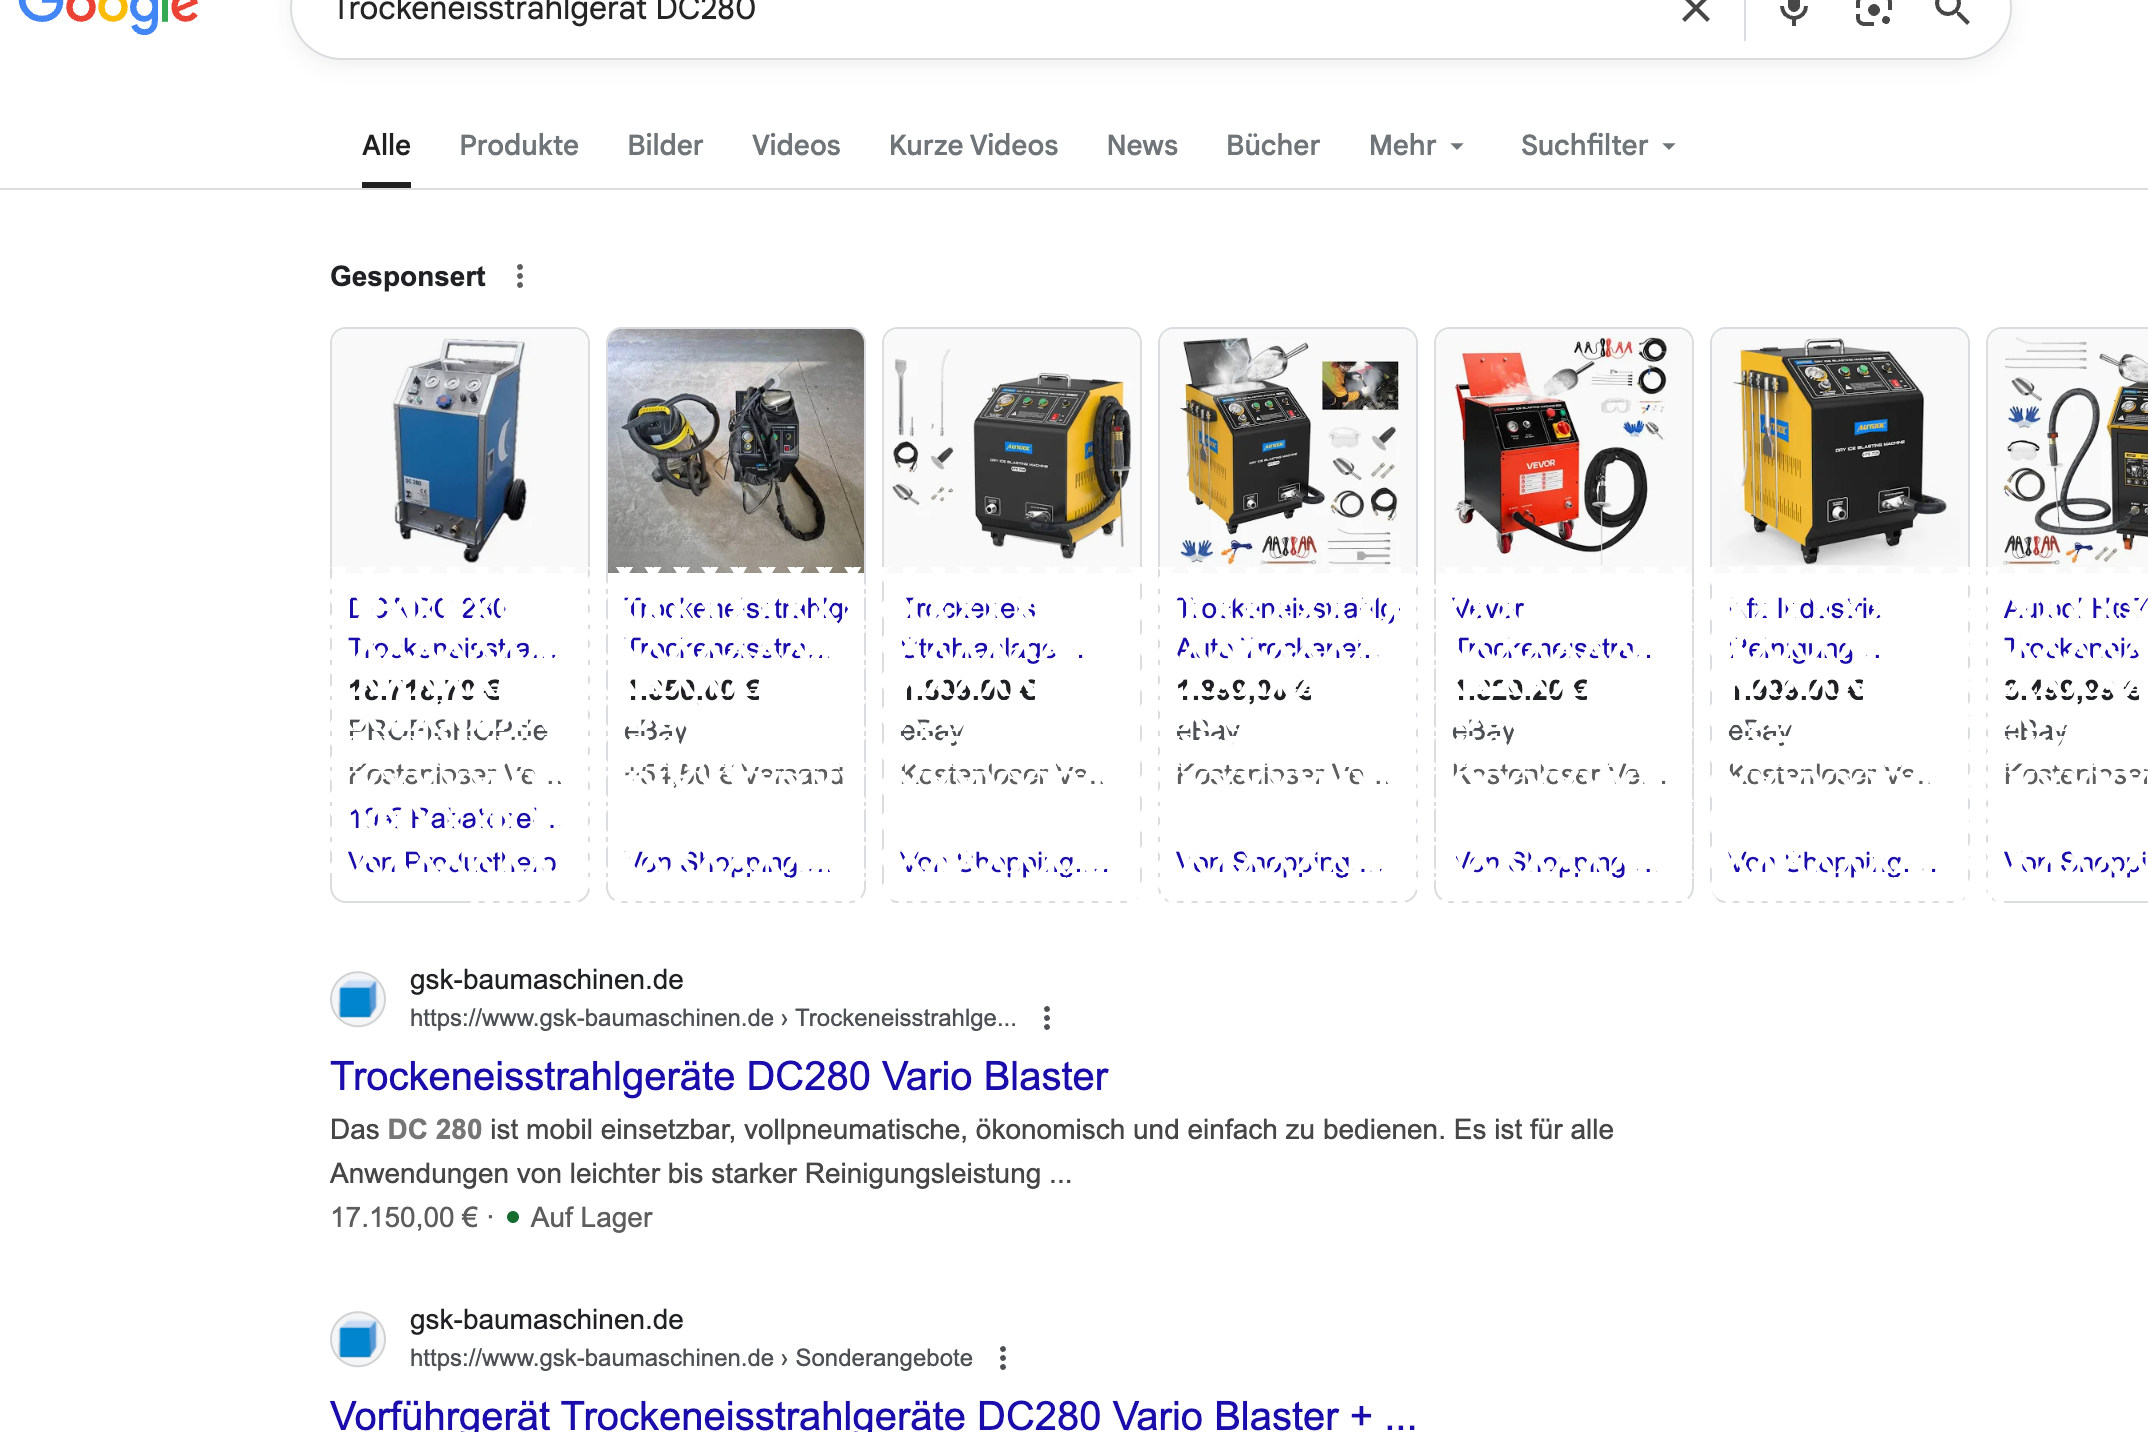Open Vorführgerät Trockeneisstrahlgeräte DC280 result link
2148x1432 pixels.
[x=872, y=1414]
